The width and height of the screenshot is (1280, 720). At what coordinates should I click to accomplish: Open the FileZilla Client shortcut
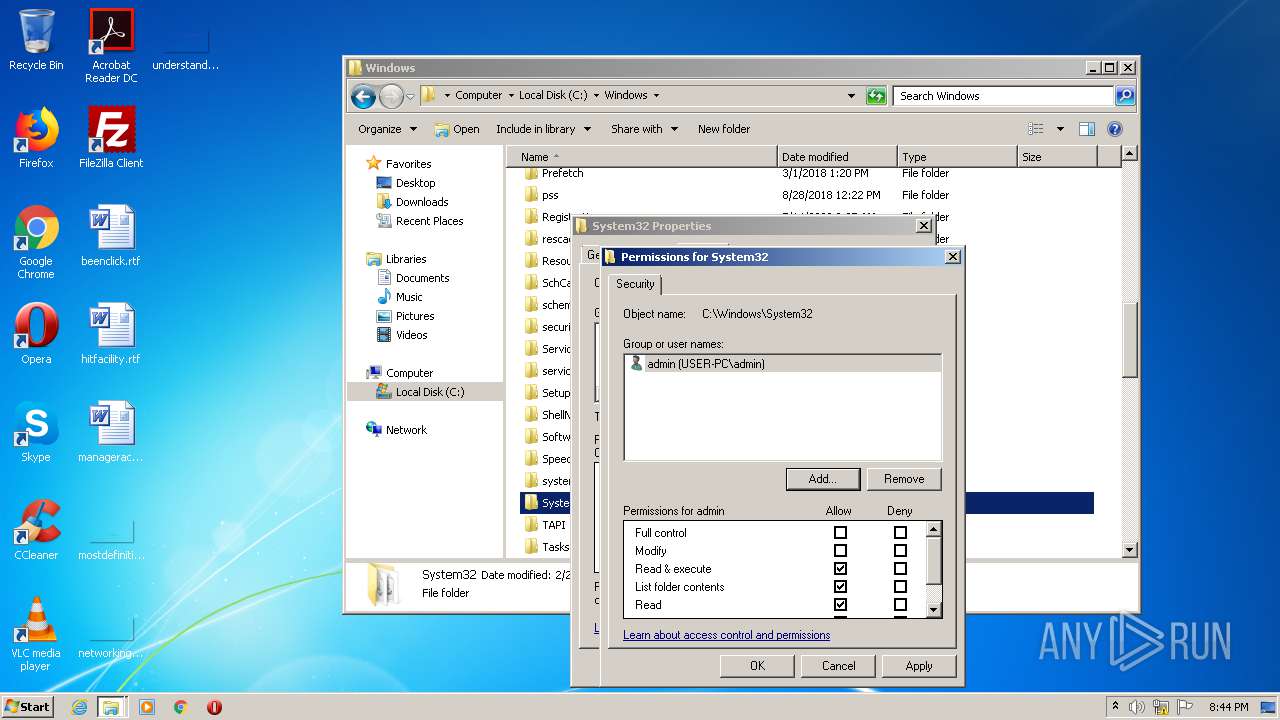pyautogui.click(x=111, y=138)
